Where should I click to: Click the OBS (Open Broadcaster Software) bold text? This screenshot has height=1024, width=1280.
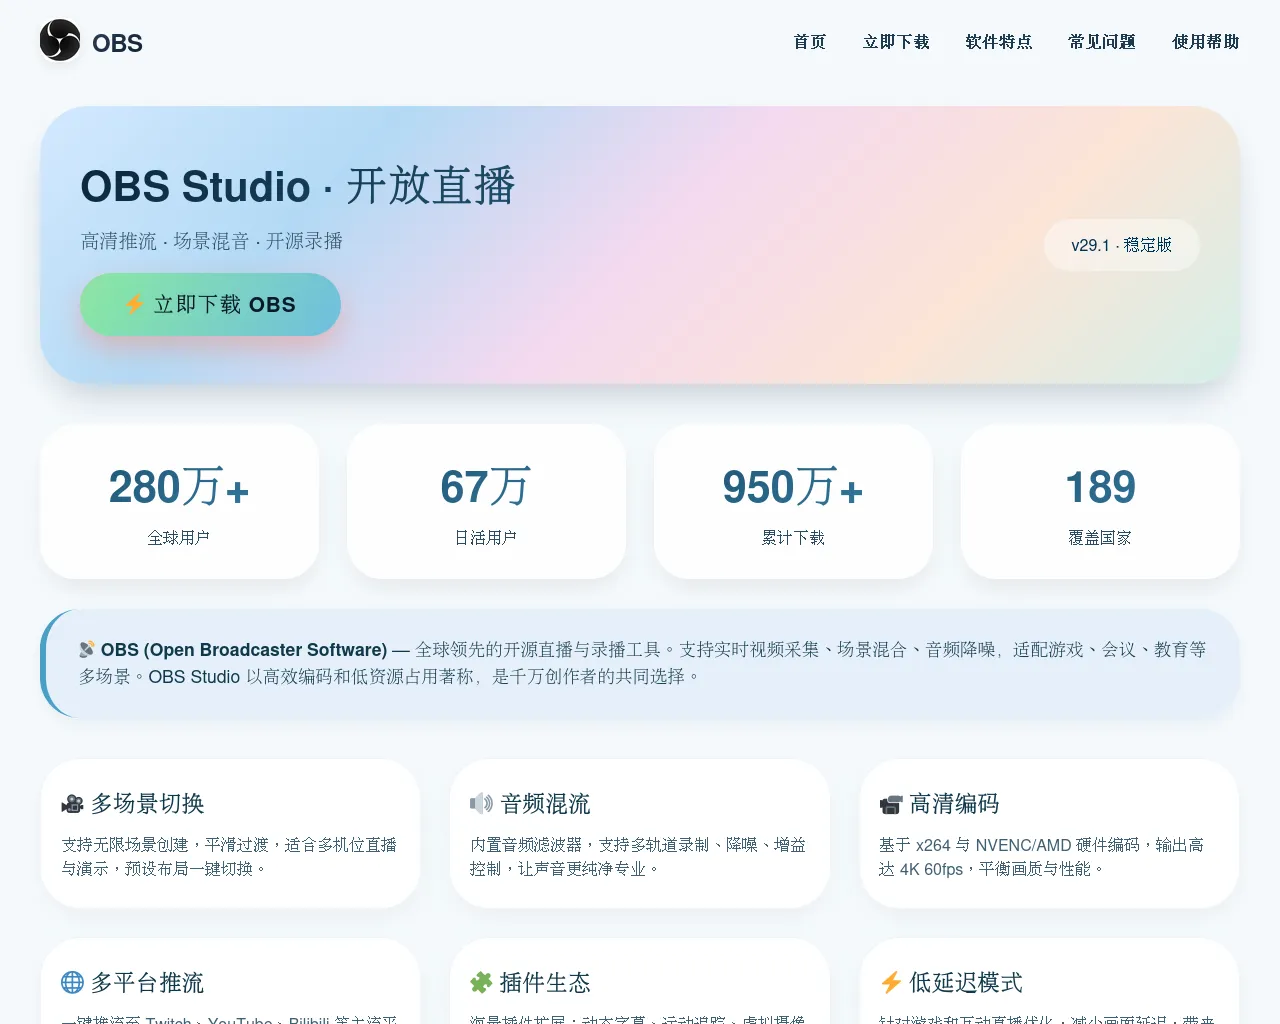244,650
